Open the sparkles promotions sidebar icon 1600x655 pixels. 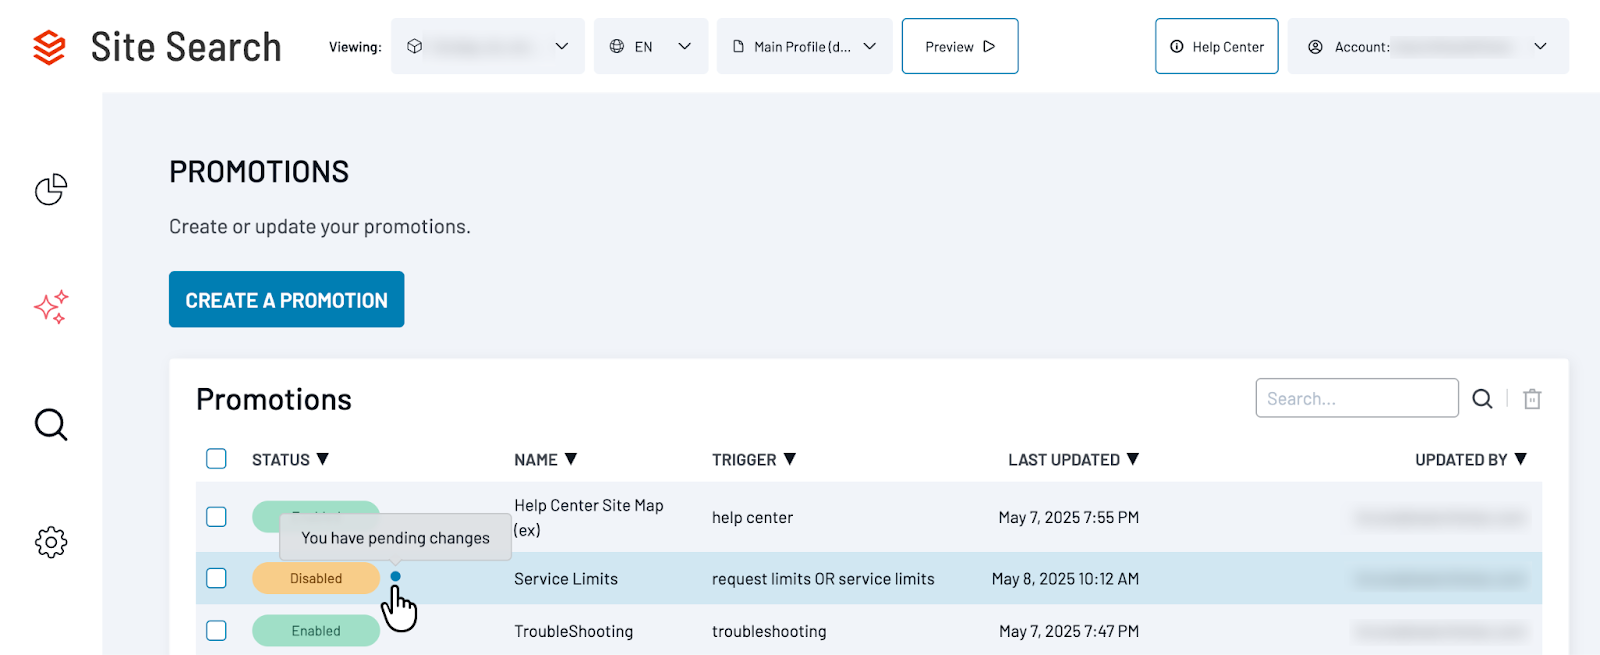[51, 307]
